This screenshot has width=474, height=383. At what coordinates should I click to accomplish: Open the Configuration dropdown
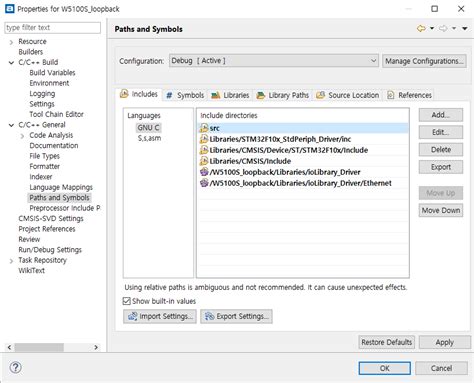[273, 61]
